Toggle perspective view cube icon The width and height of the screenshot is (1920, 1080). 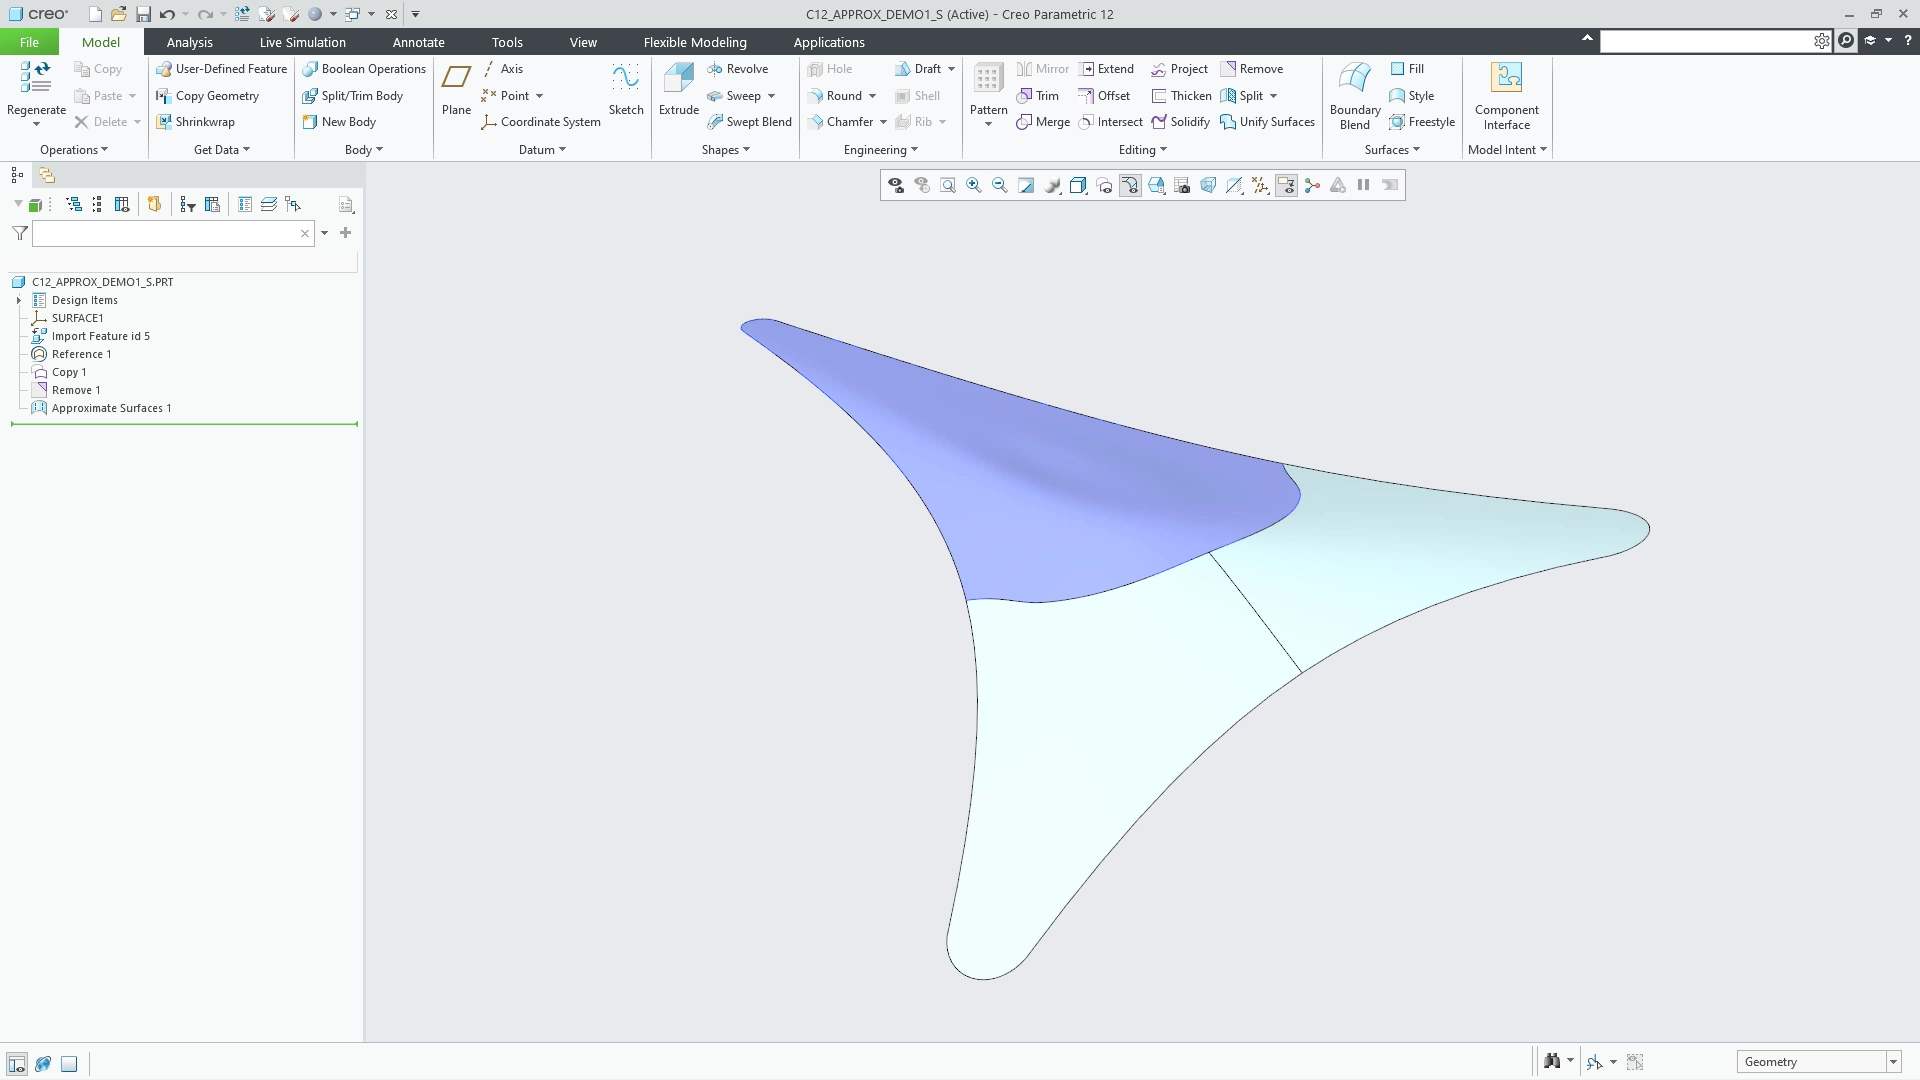[1207, 185]
